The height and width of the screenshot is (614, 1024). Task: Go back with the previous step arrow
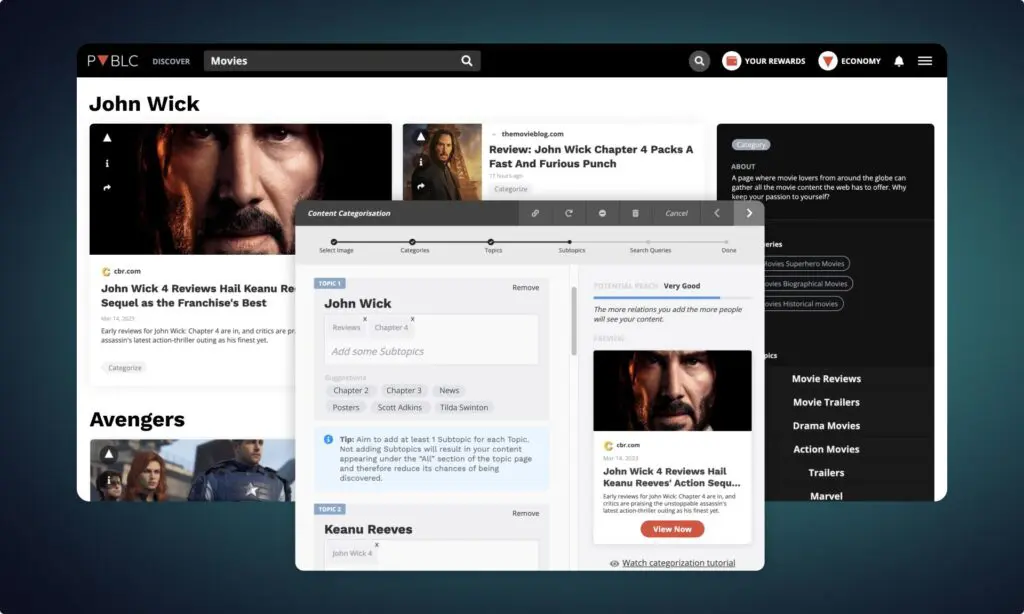(x=716, y=213)
